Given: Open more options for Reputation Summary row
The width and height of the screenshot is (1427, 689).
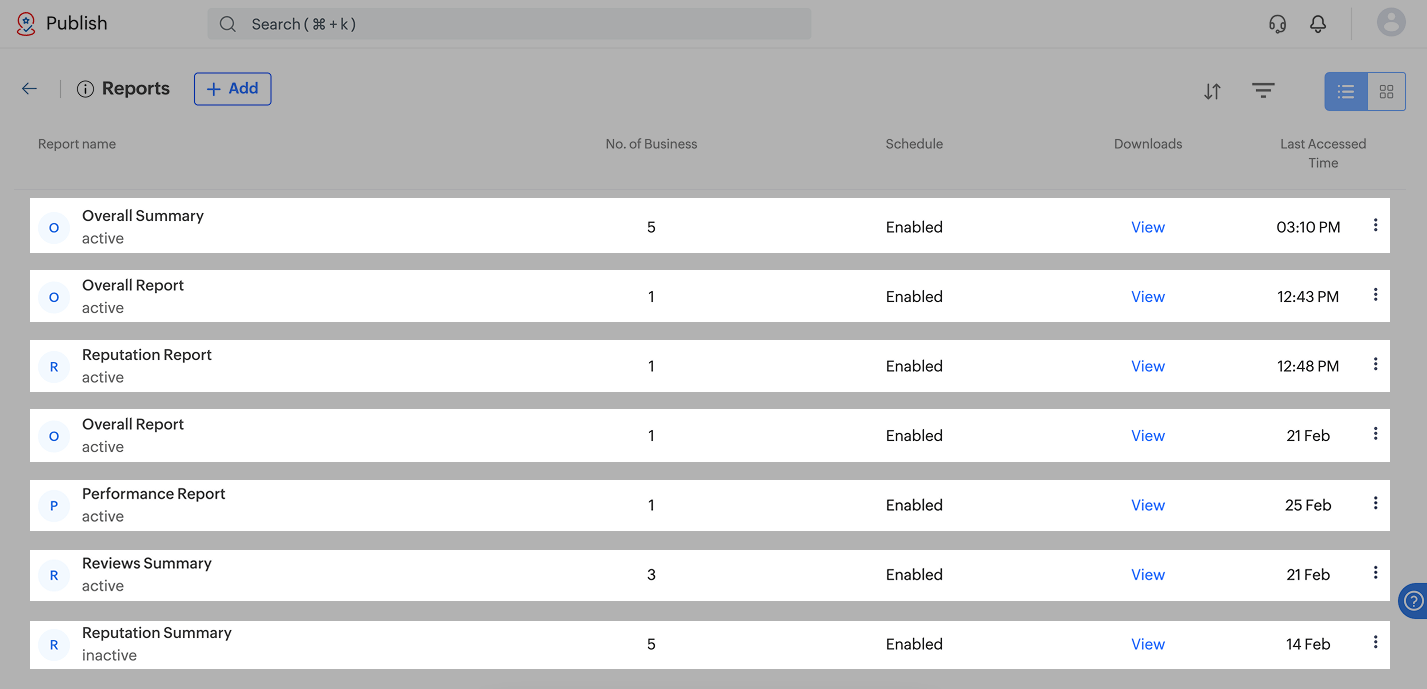Looking at the screenshot, I should pyautogui.click(x=1375, y=642).
